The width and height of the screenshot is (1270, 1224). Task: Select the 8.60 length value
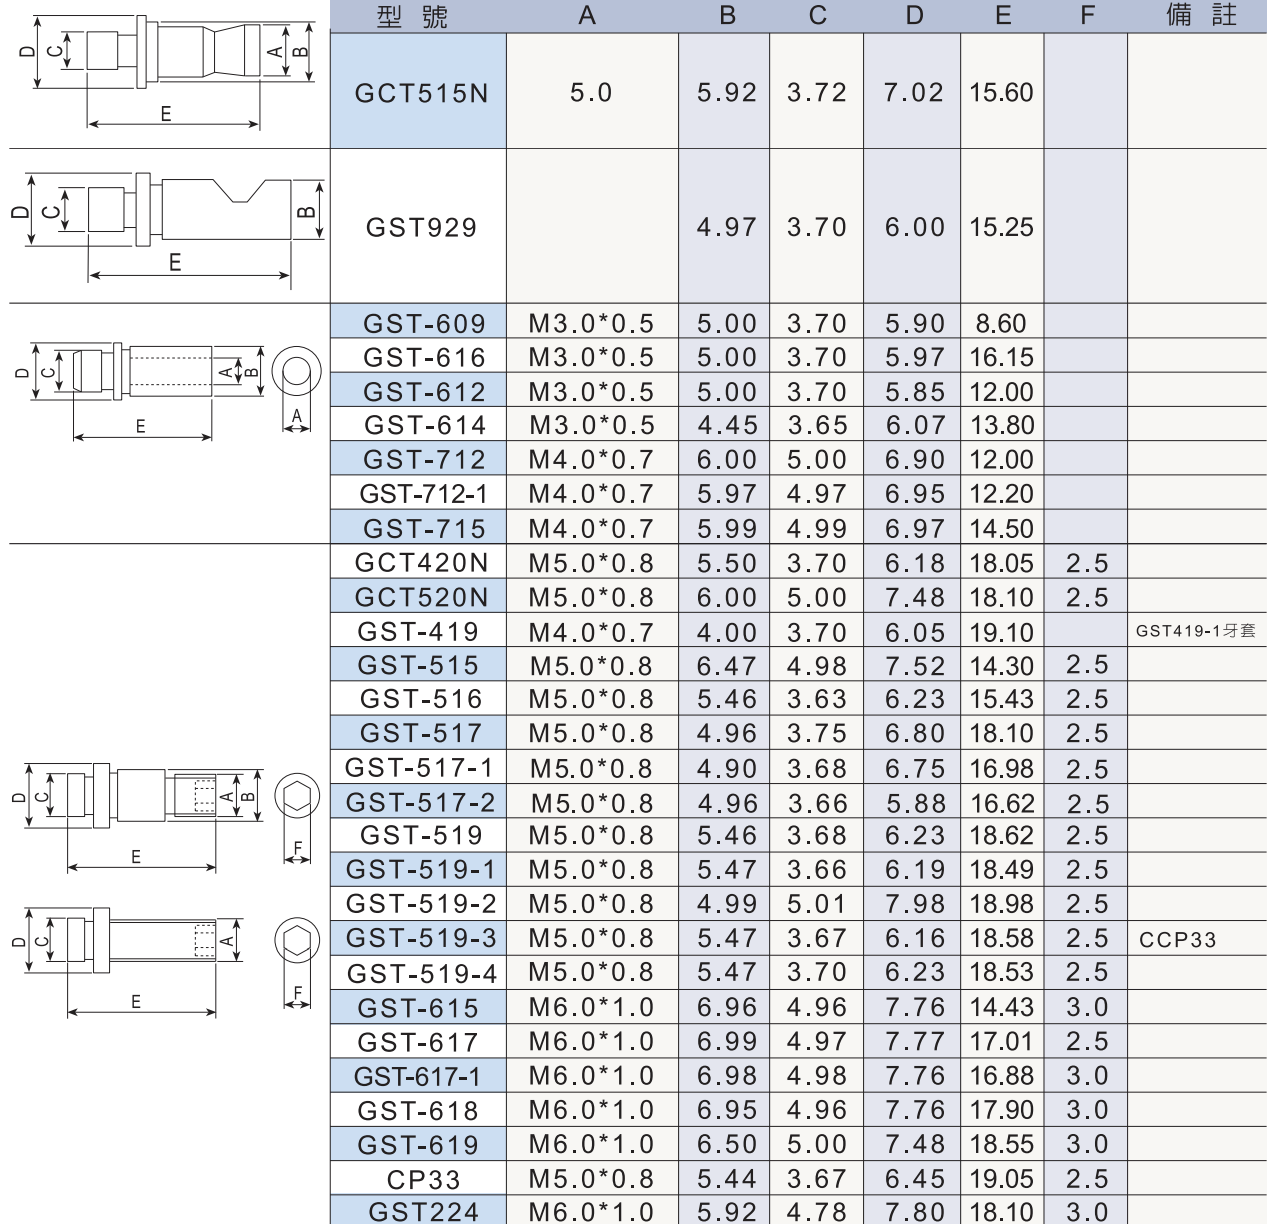1001,323
